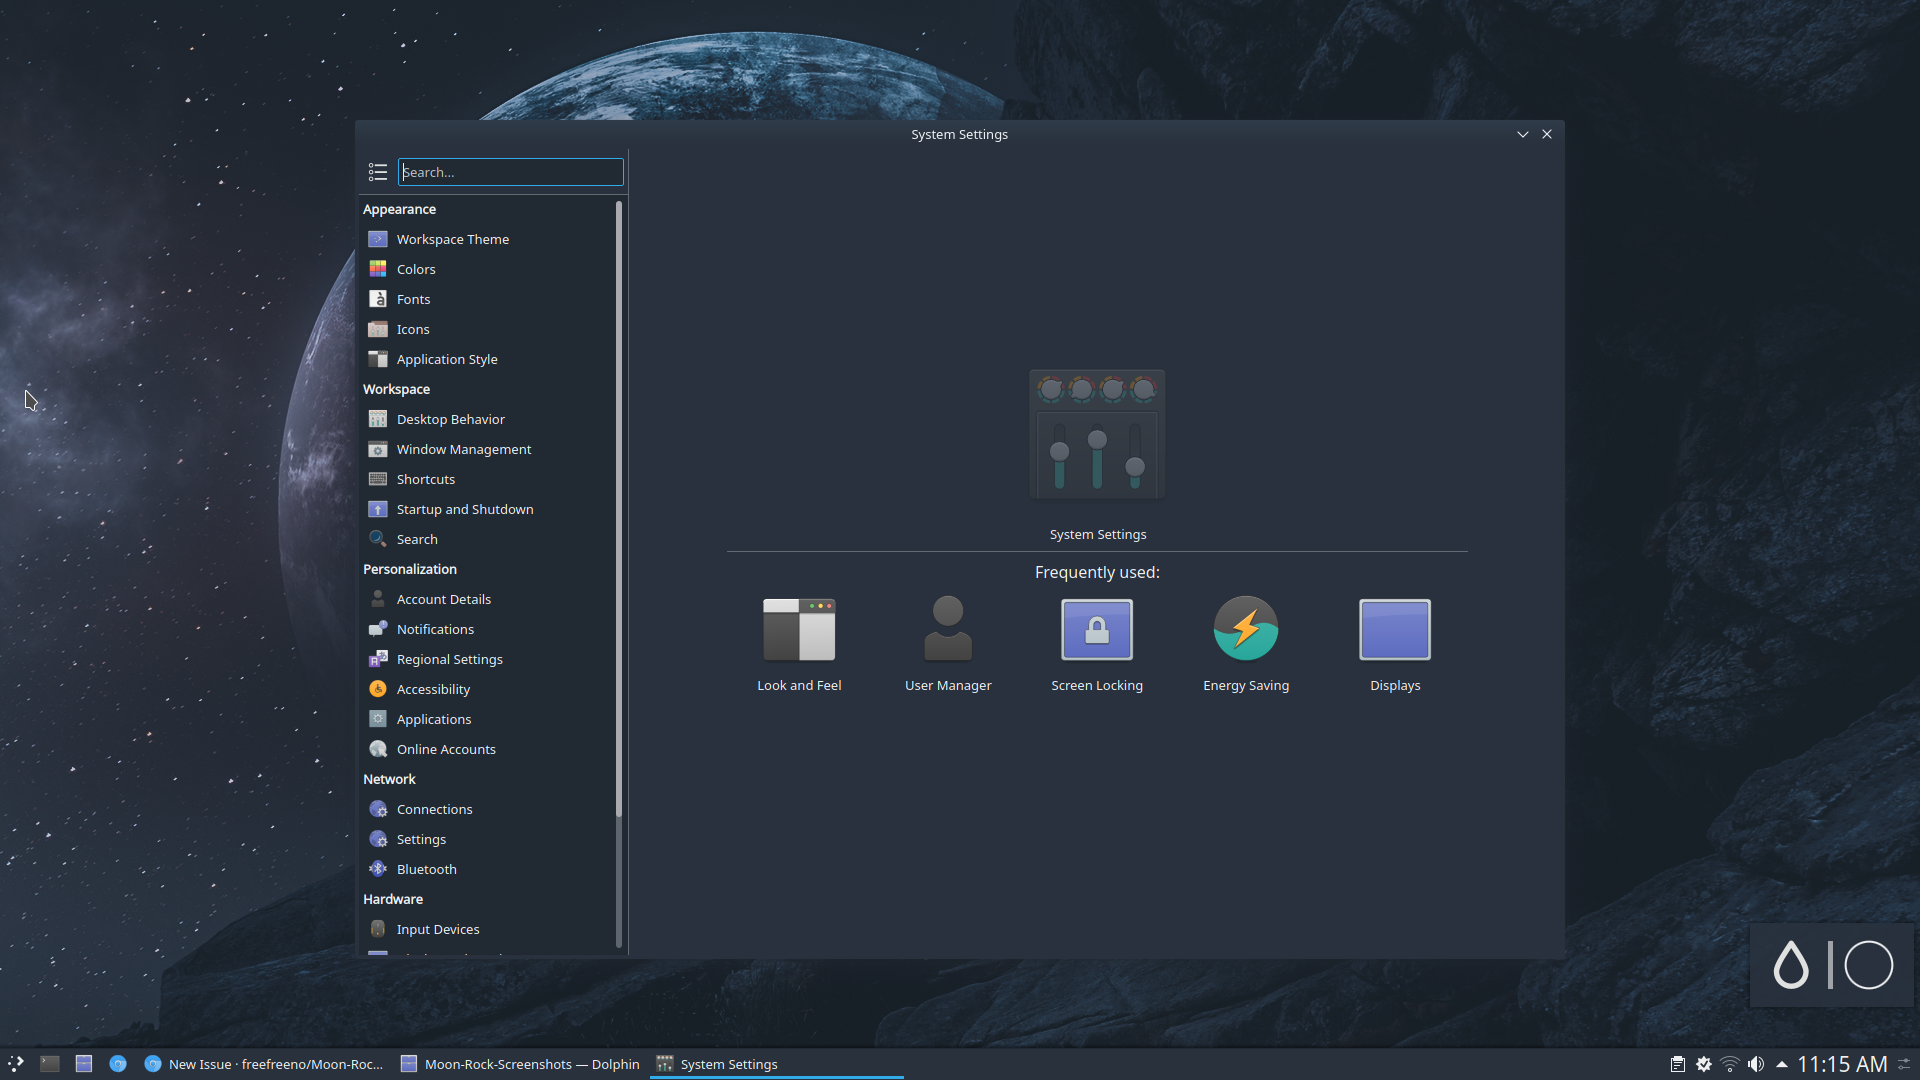Click the volume icon in system tray
1920x1080 pixels.
pyautogui.click(x=1757, y=1064)
